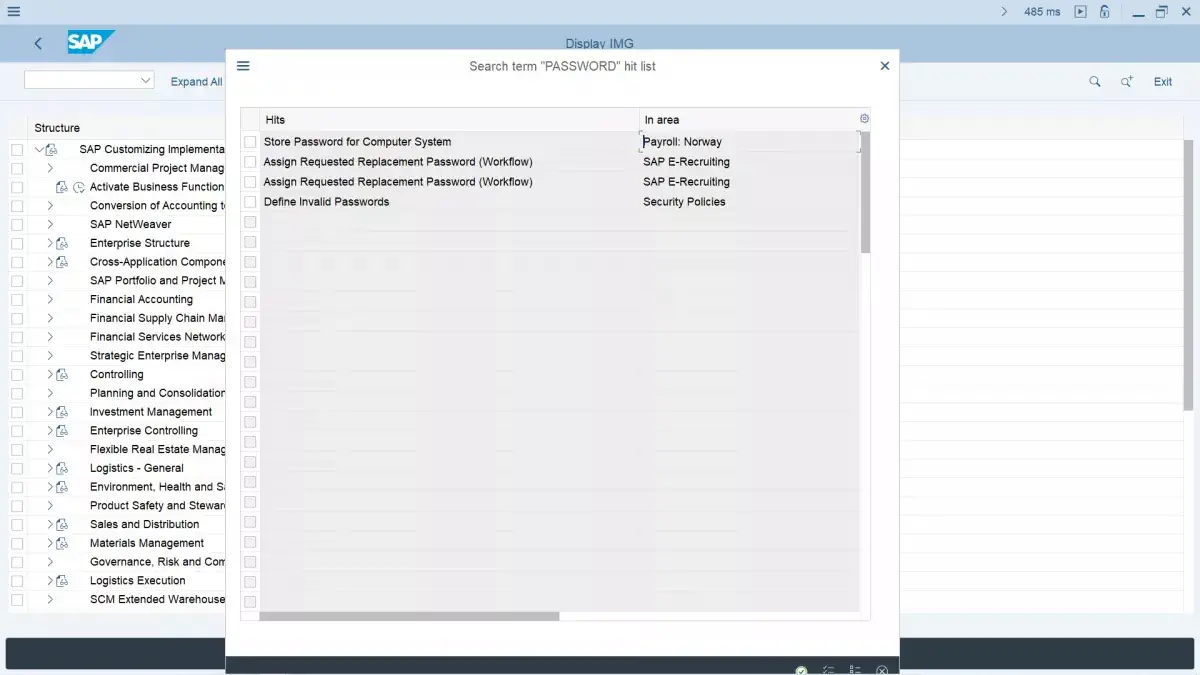Close the PASSWORD hit list dialog

pyautogui.click(x=884, y=66)
